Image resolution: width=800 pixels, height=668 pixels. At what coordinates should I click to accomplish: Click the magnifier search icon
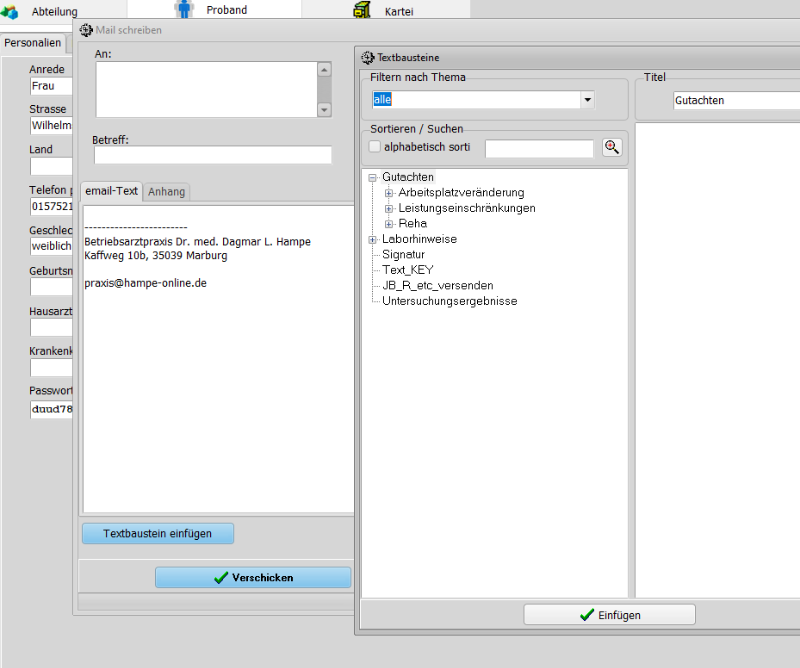coord(612,148)
